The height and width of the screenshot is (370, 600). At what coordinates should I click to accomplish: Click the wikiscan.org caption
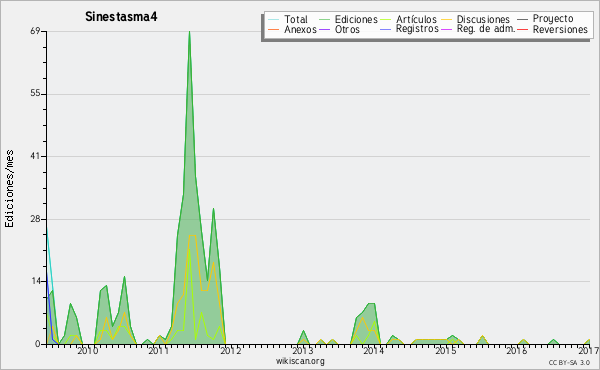click(x=300, y=361)
